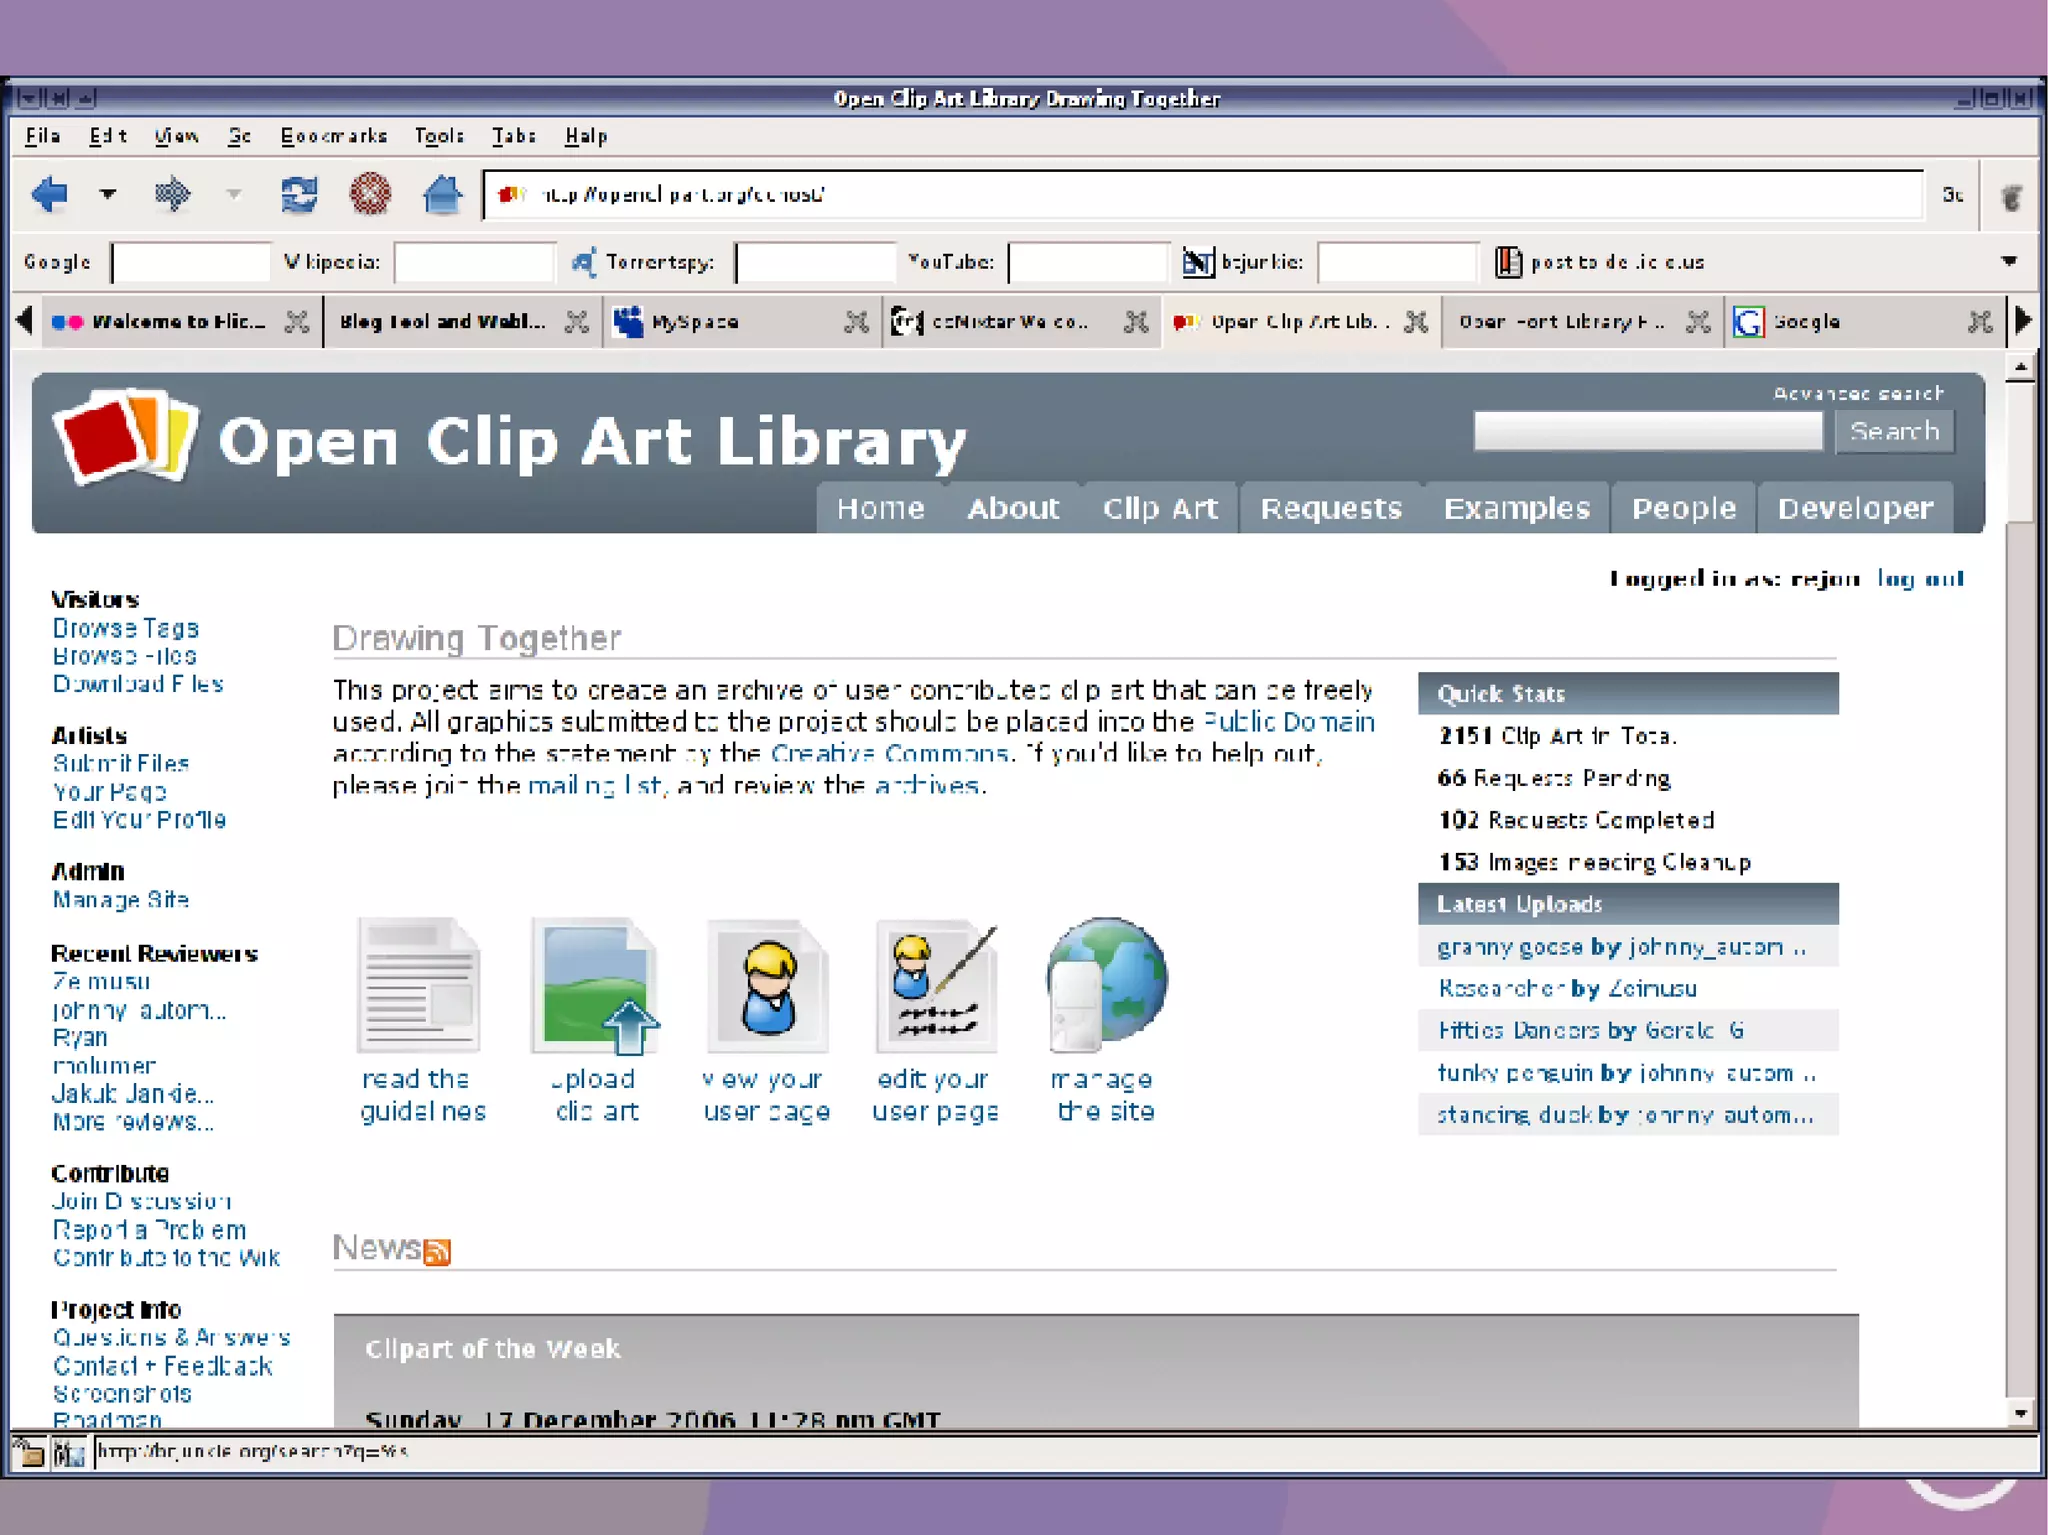Click the manage the site globe icon

click(x=1106, y=984)
